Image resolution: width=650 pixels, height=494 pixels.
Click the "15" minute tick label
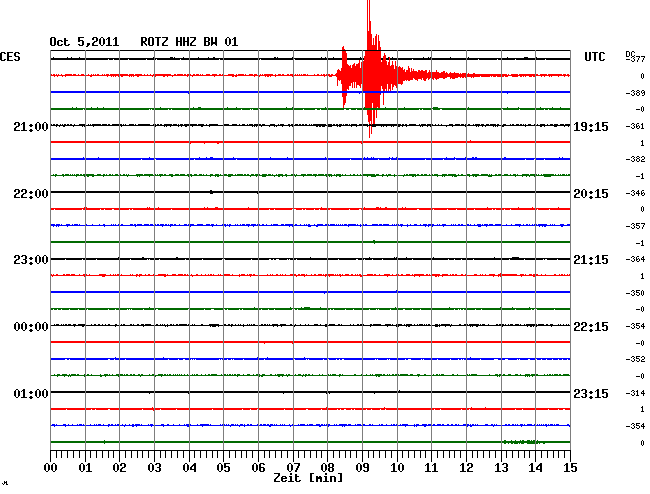coord(570,468)
